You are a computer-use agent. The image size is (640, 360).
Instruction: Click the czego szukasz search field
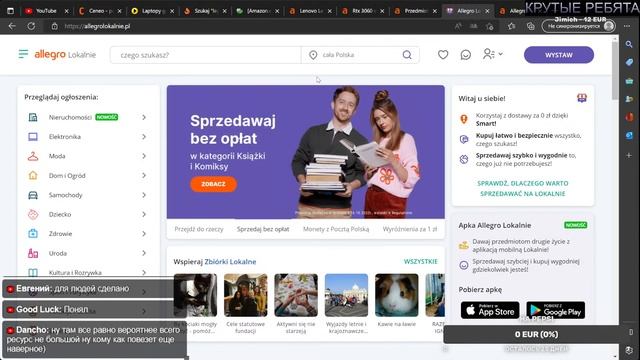pyautogui.click(x=205, y=55)
